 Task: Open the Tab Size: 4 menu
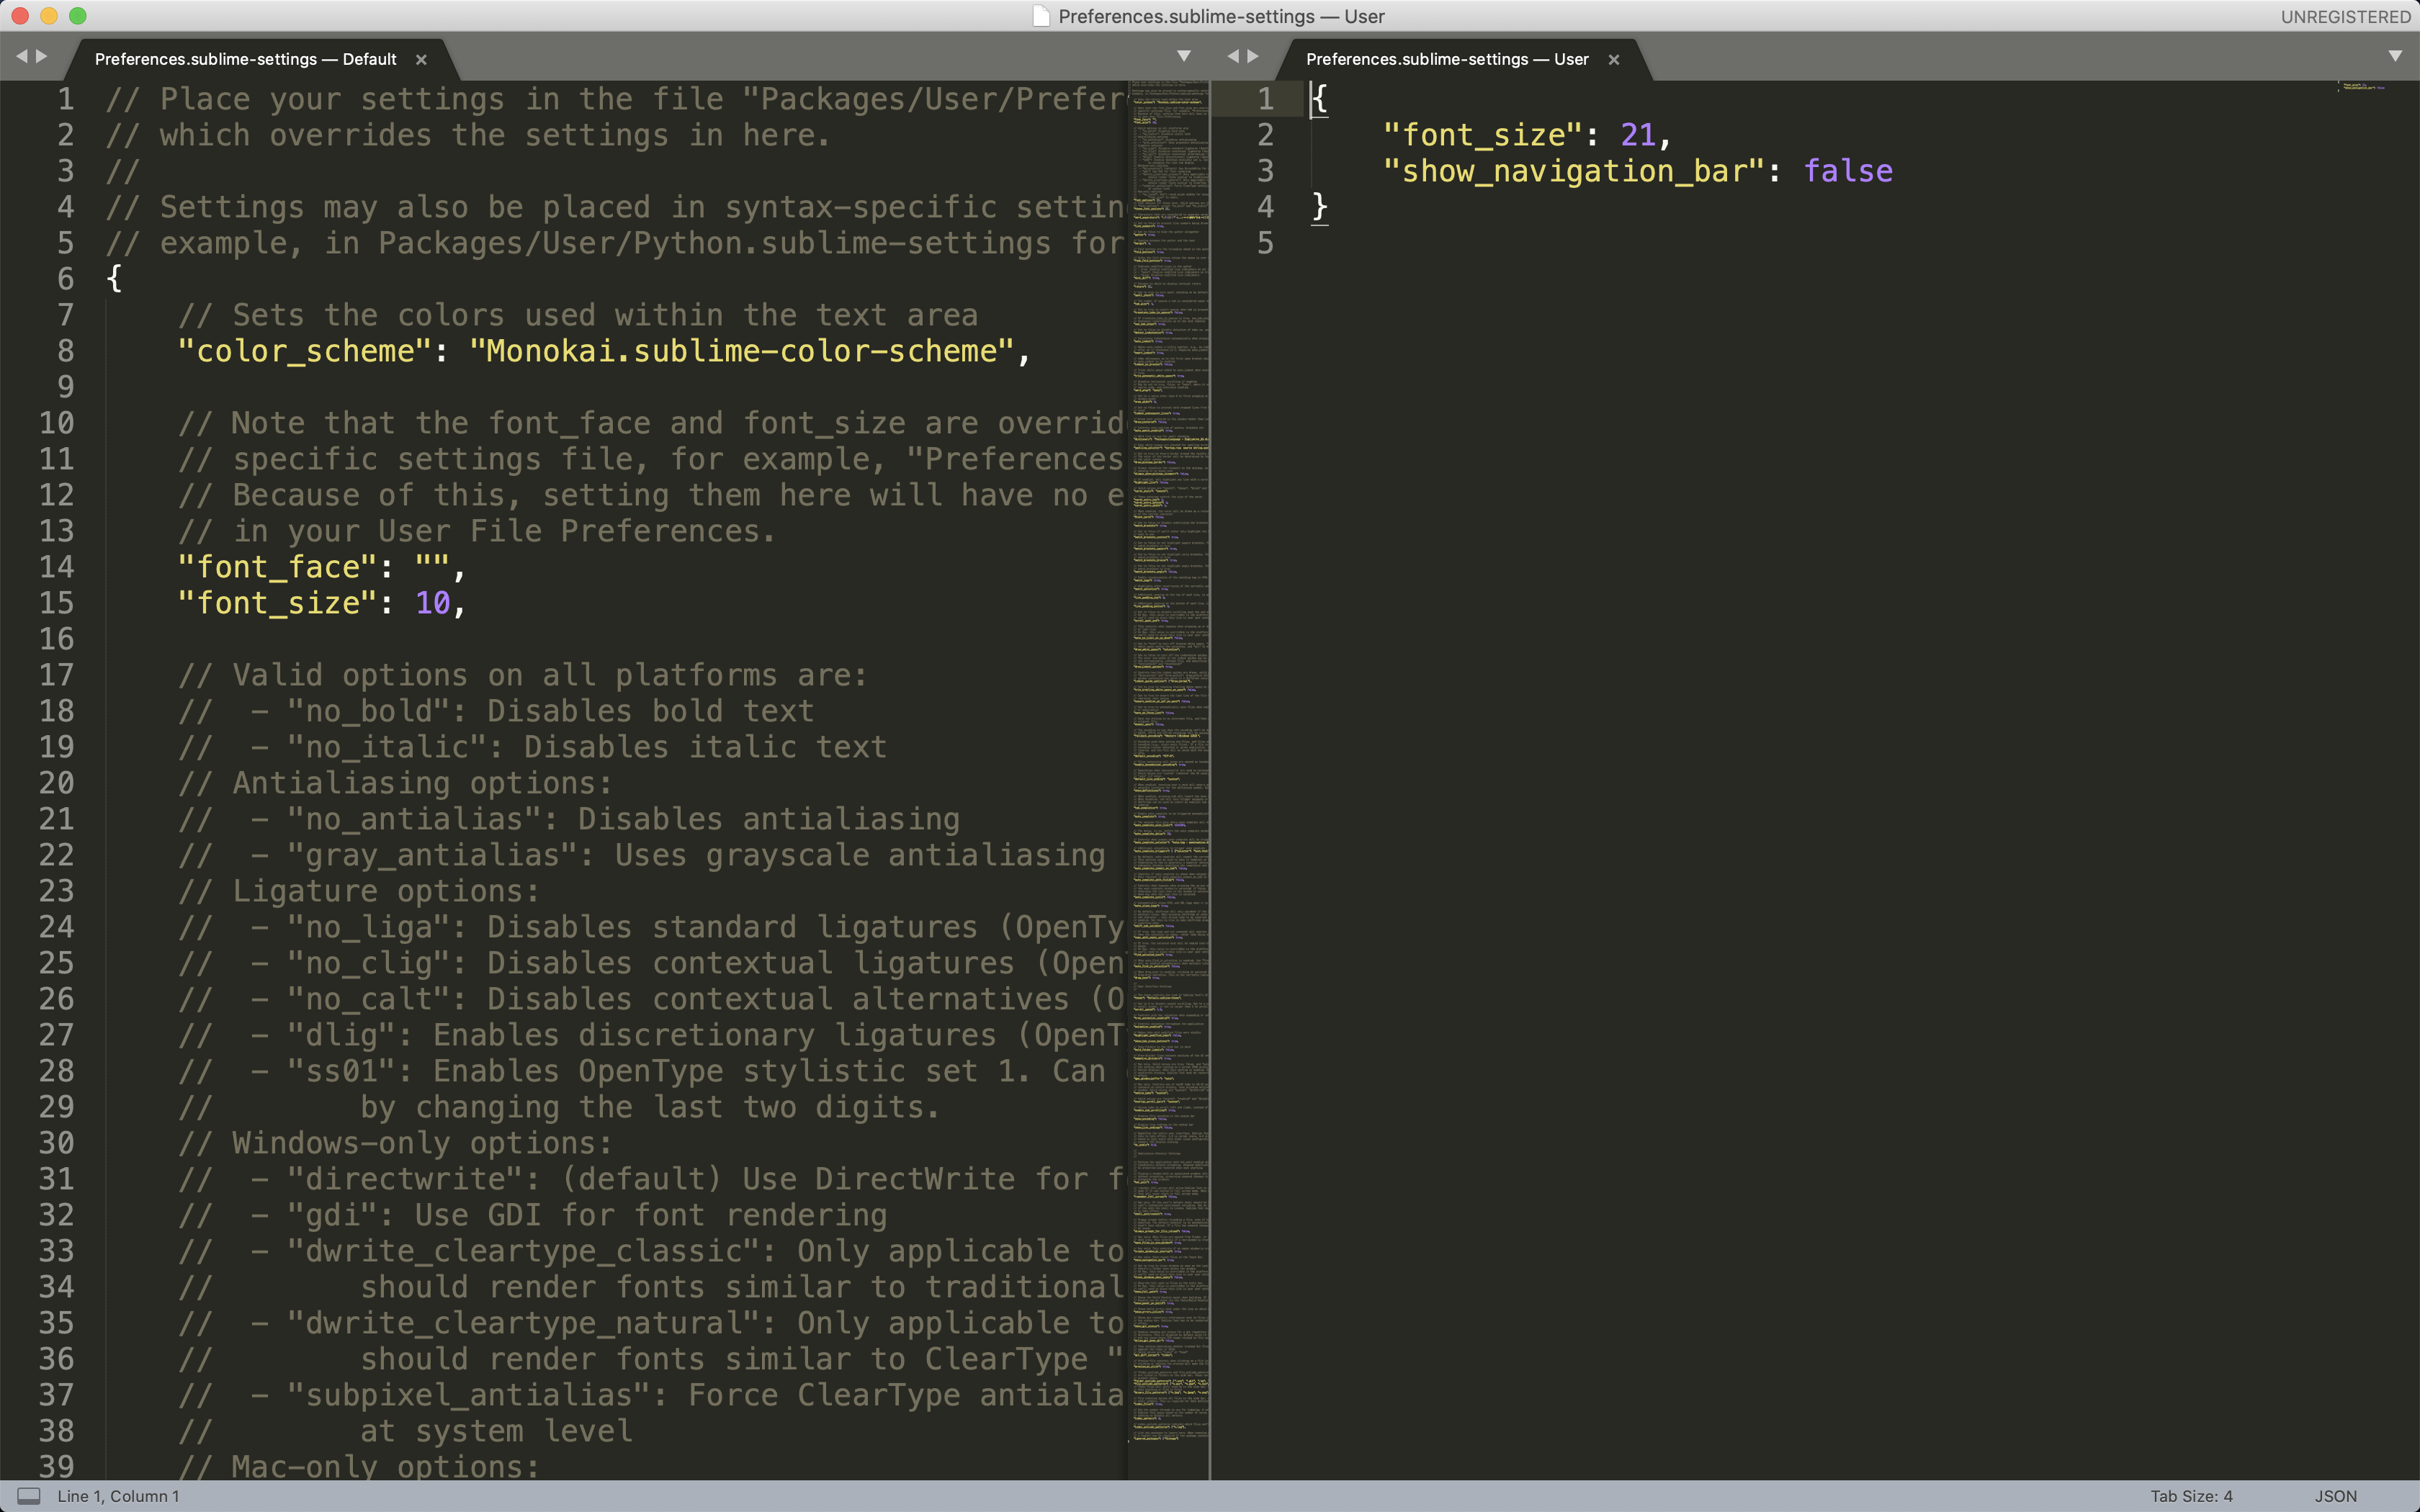point(2191,1496)
